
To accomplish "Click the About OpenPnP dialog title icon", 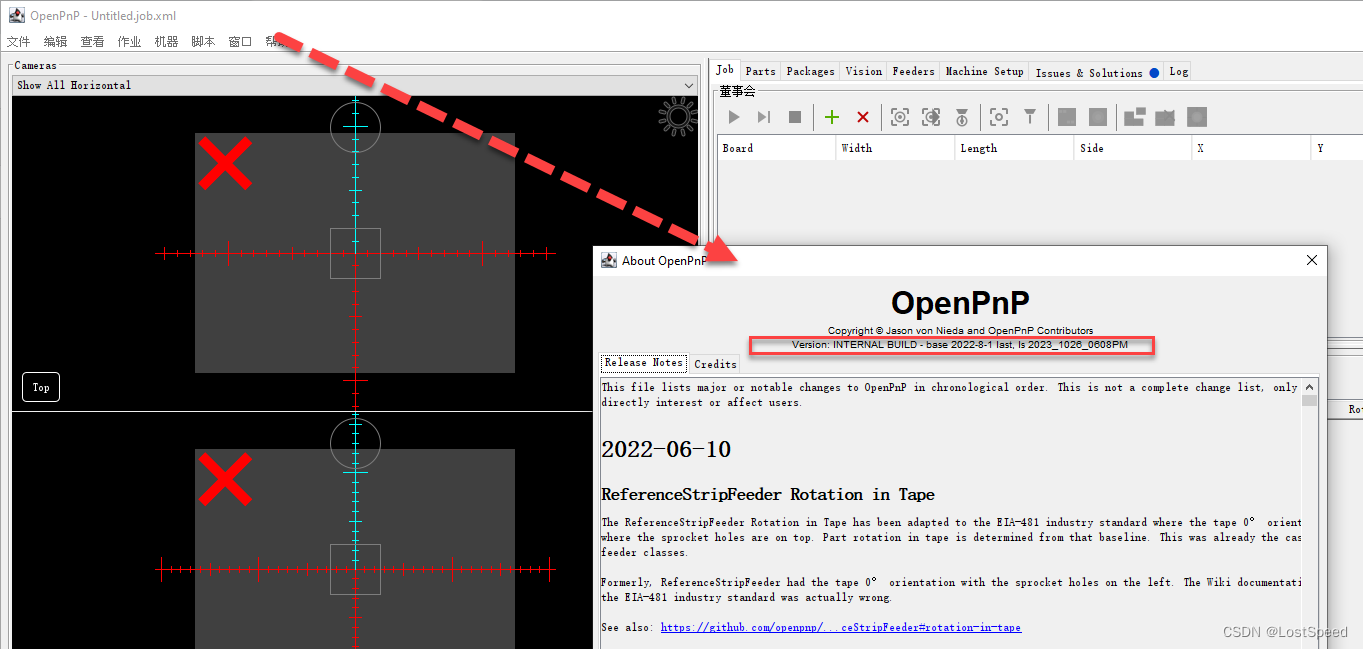I will [609, 260].
